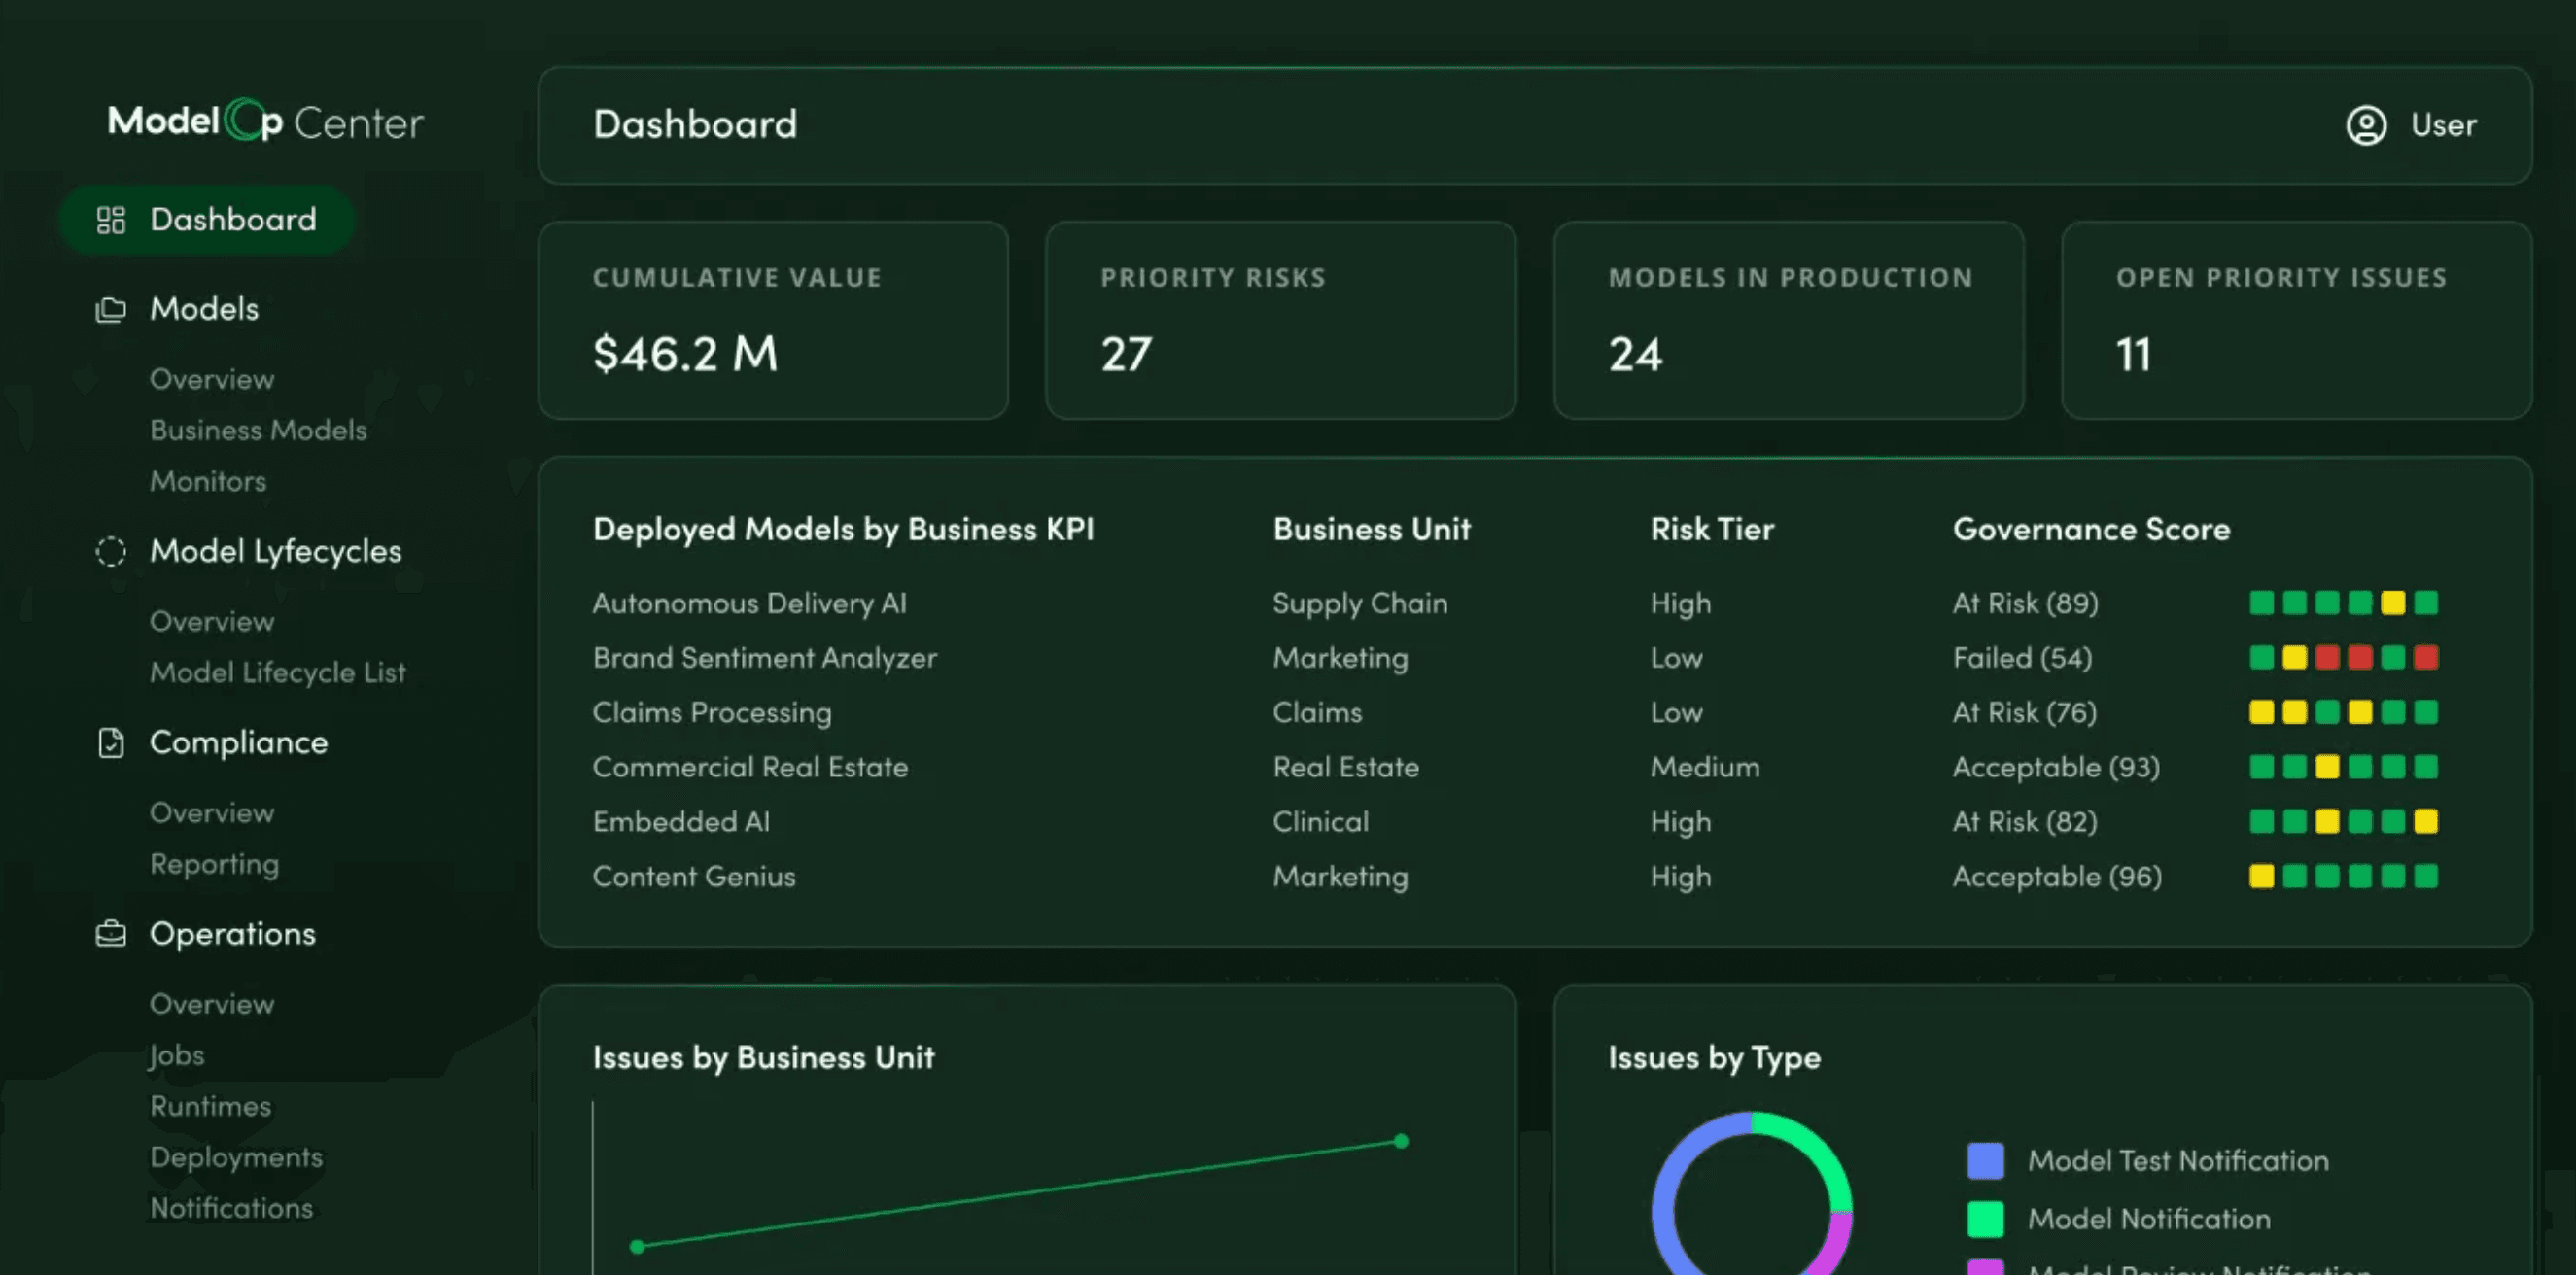Click the Cumulative Value $46.2 M card
This screenshot has width=2576, height=1275.
point(773,320)
